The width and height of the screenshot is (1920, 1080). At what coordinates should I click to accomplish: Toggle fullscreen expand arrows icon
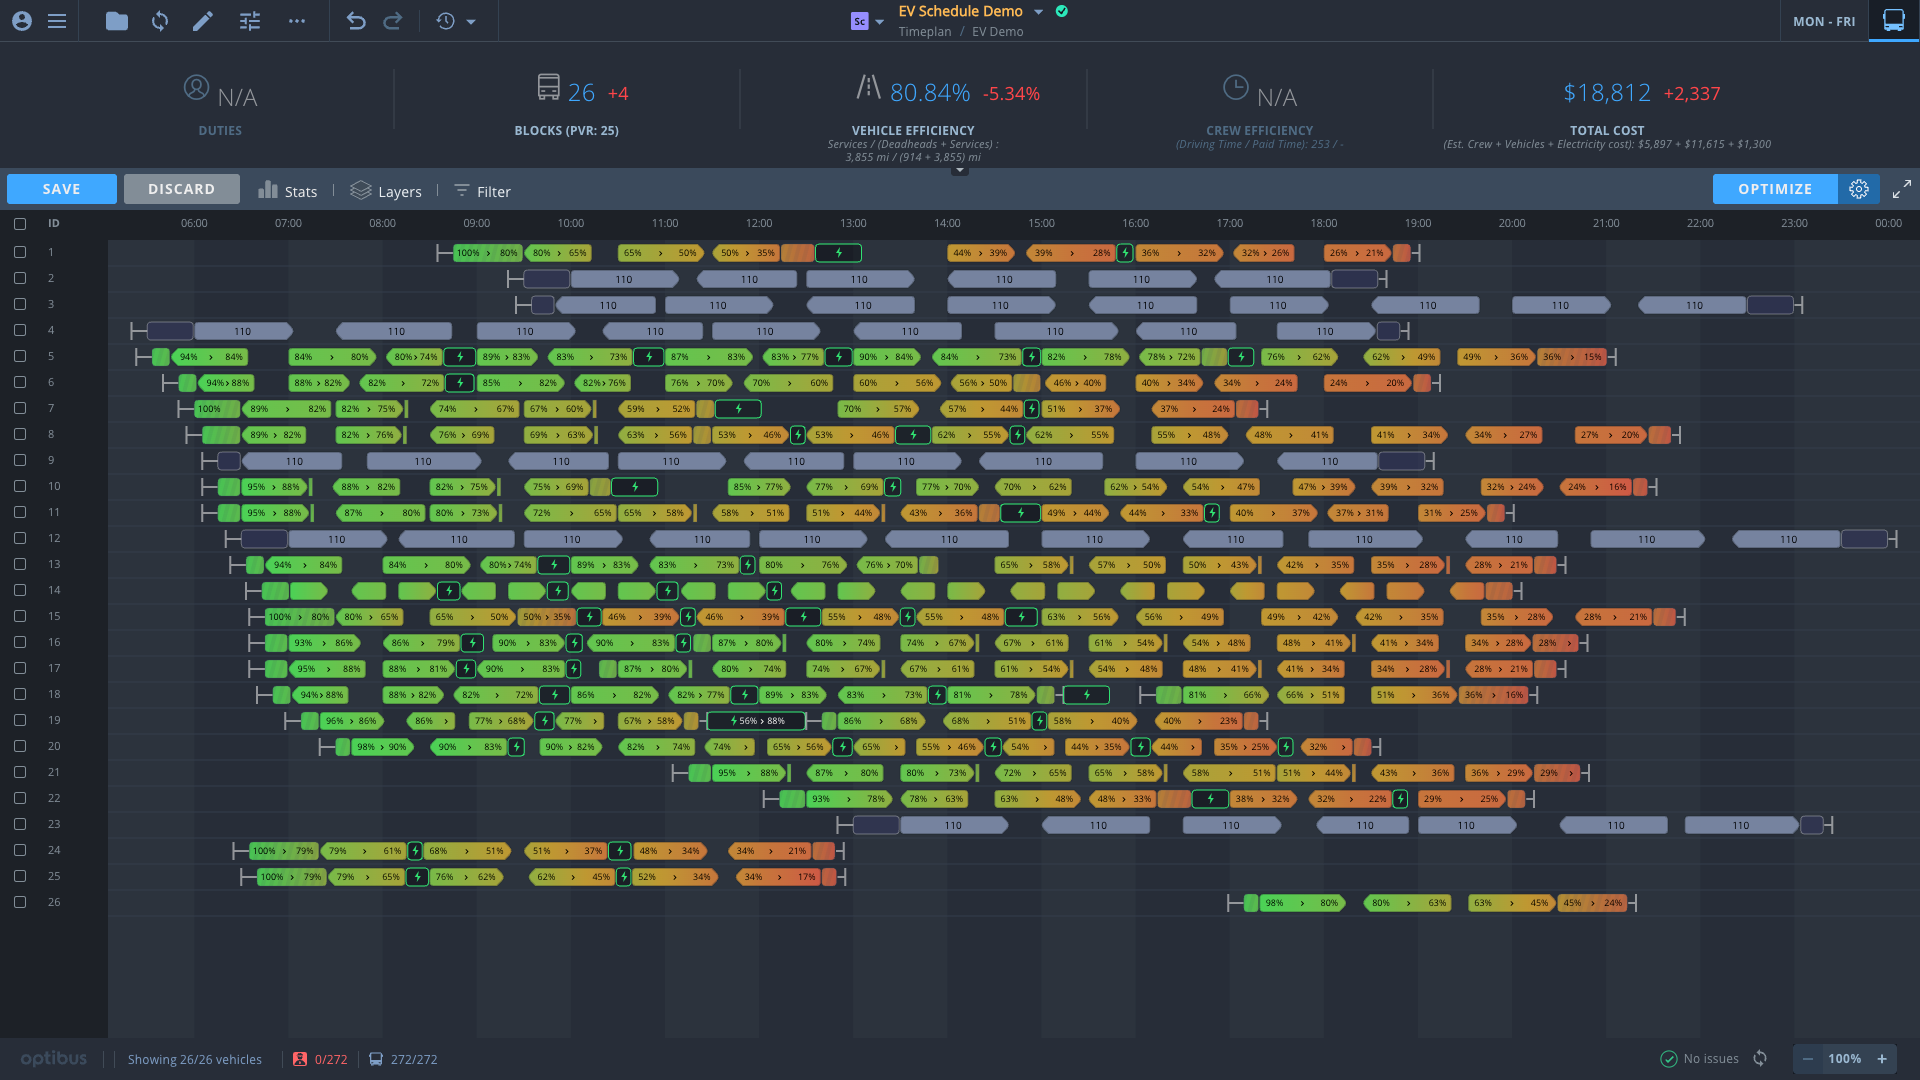pyautogui.click(x=1902, y=189)
